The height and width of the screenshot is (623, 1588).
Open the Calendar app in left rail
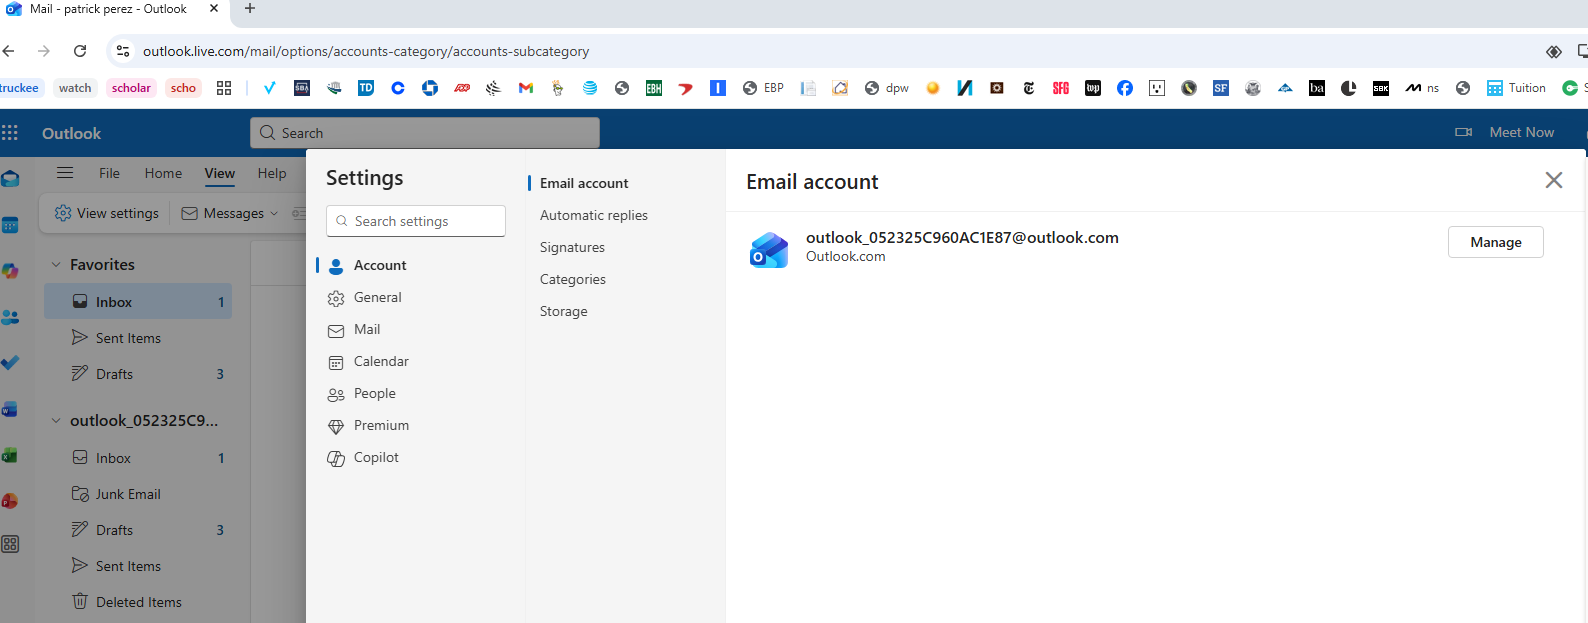point(10,225)
